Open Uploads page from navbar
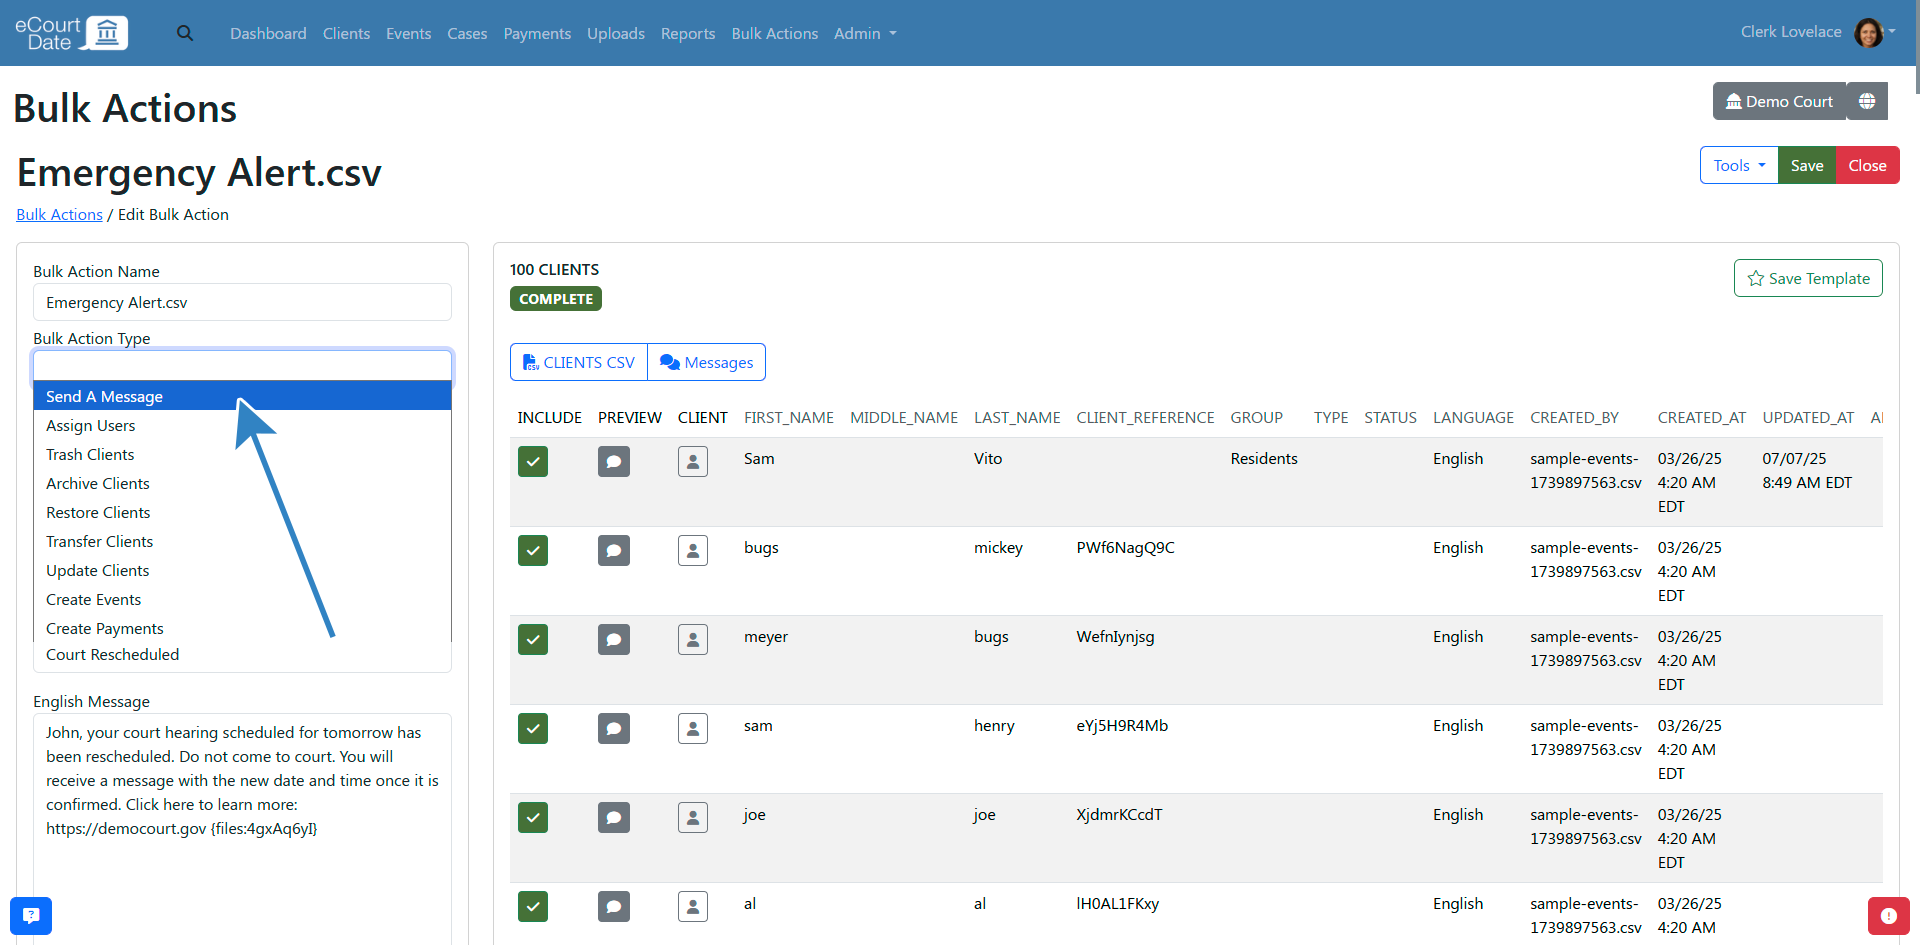The image size is (1920, 945). pos(616,33)
